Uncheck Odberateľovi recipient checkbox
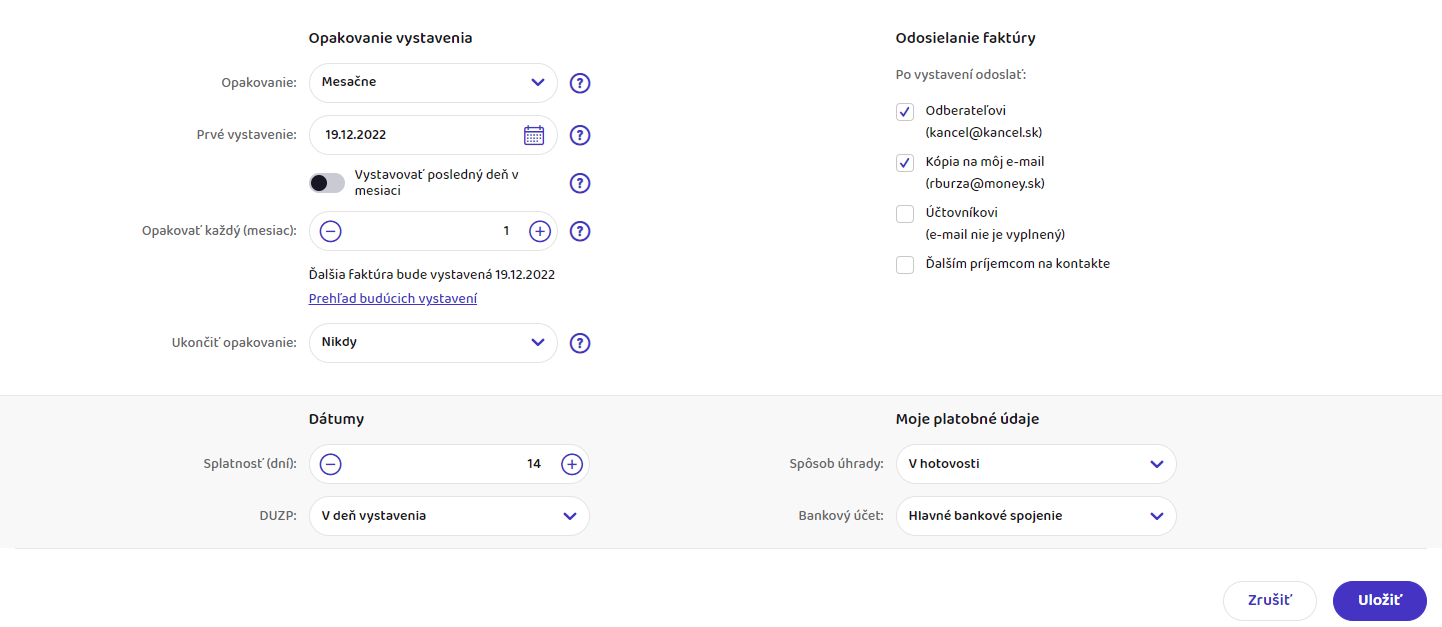The image size is (1442, 627). [x=905, y=112]
